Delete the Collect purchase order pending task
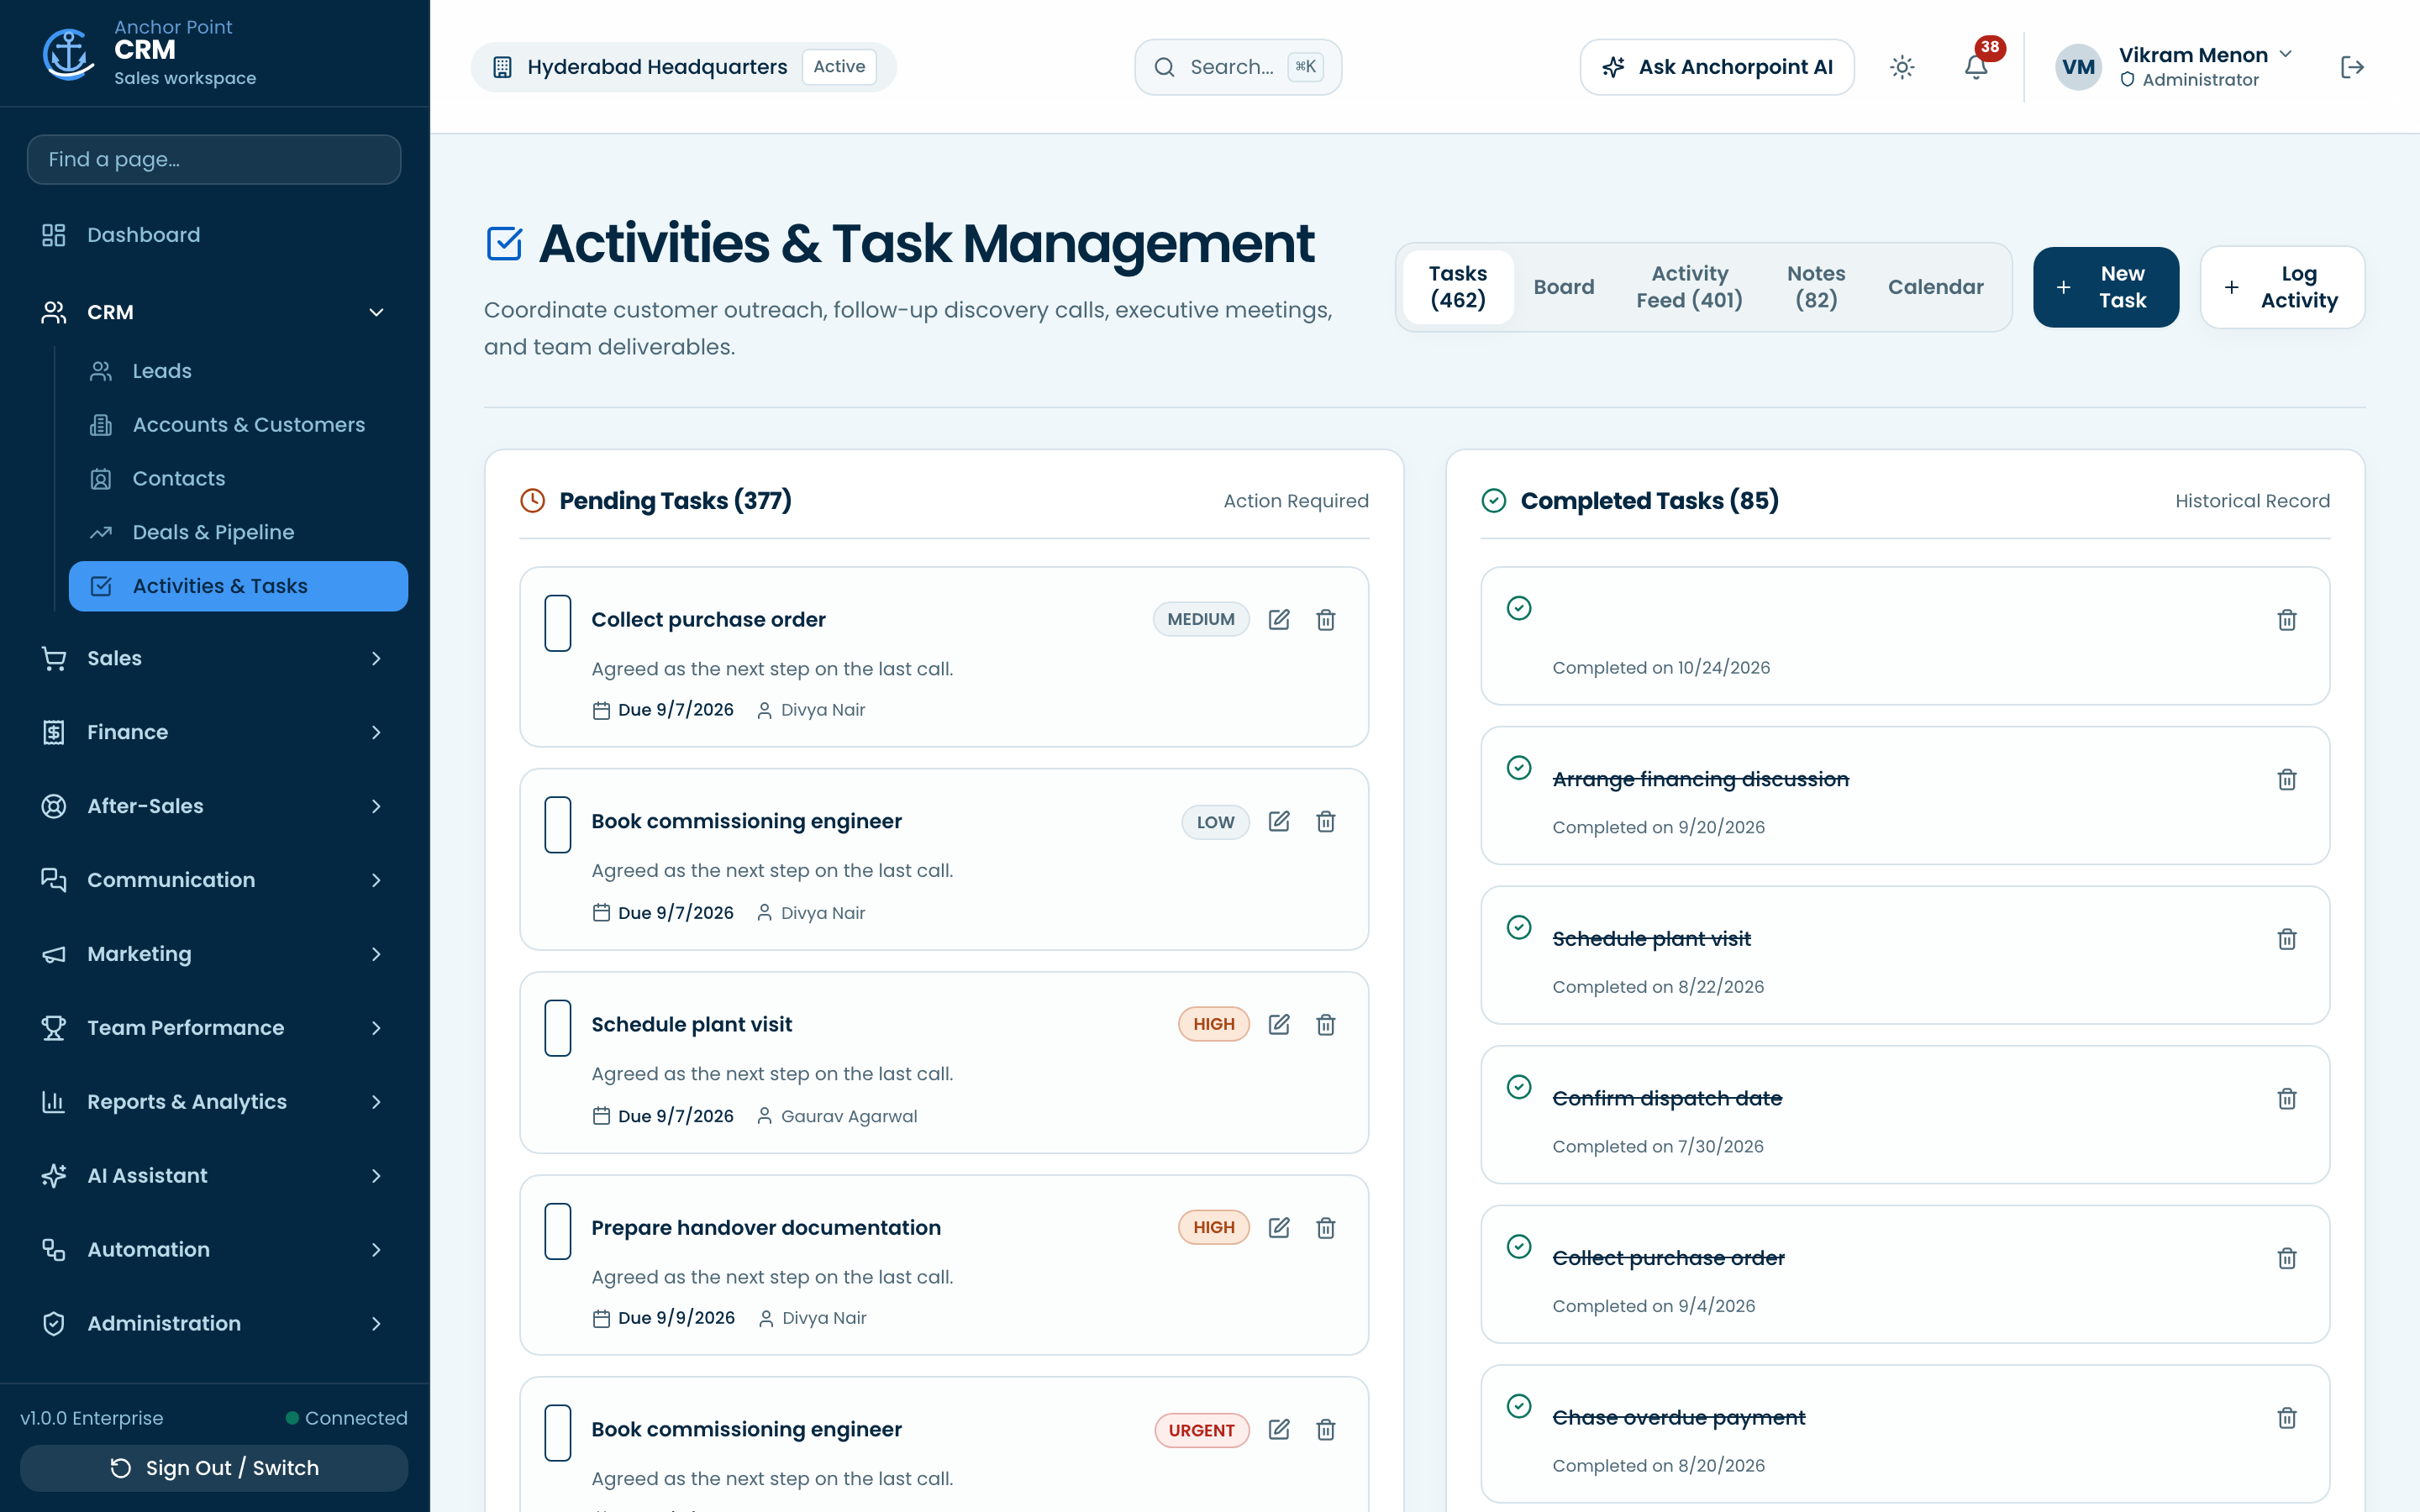 (x=1326, y=619)
